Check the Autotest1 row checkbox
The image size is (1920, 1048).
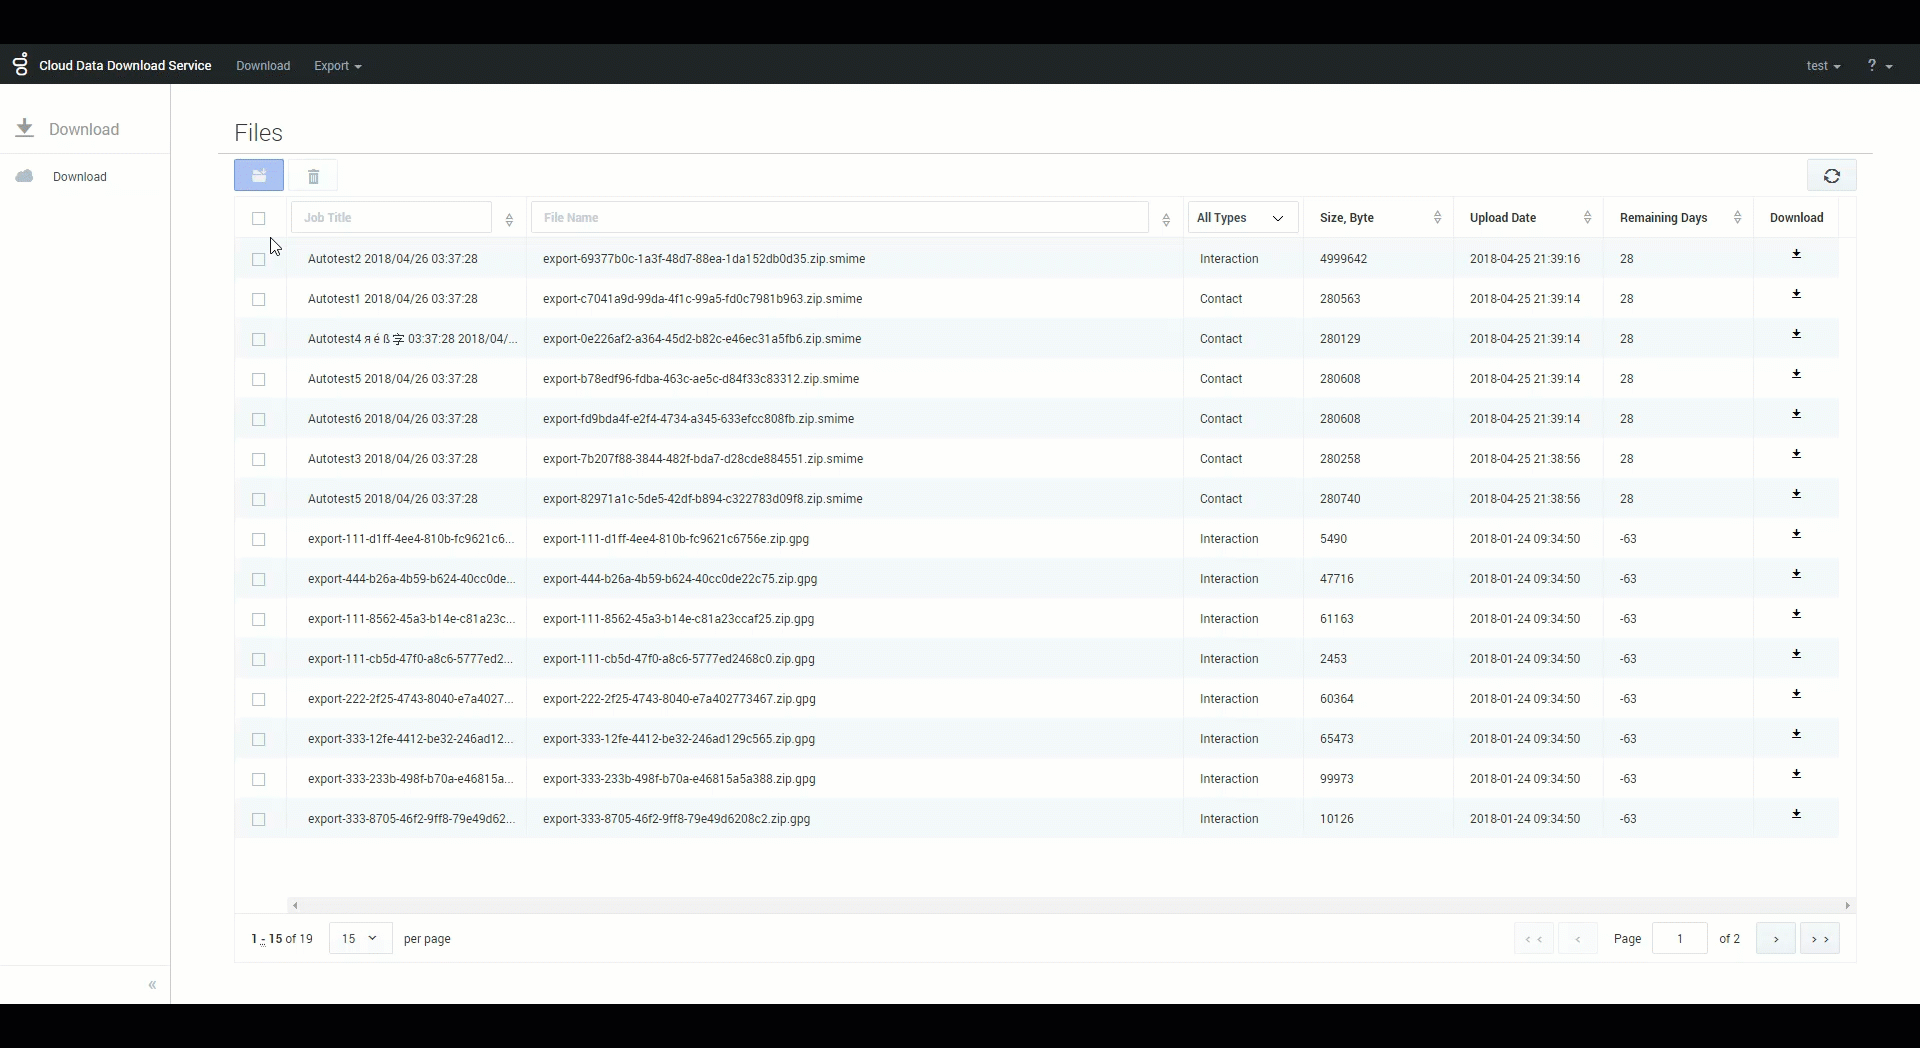(259, 299)
